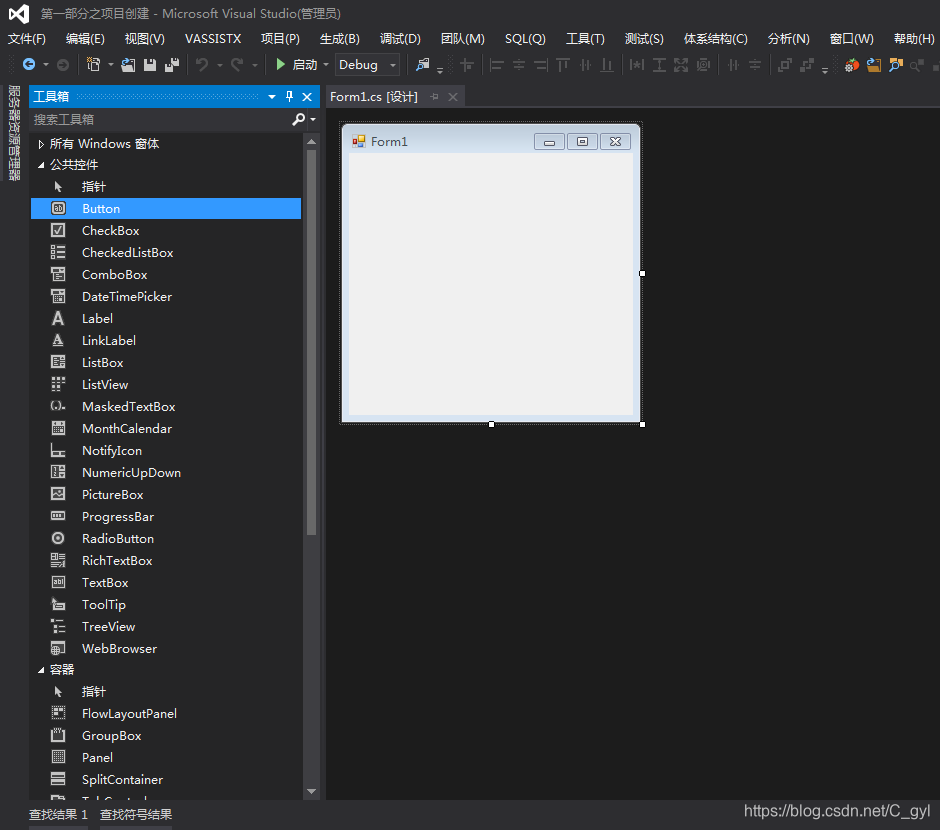The image size is (940, 830).
Task: Click the toolbox search magnifier icon
Action: coord(298,119)
